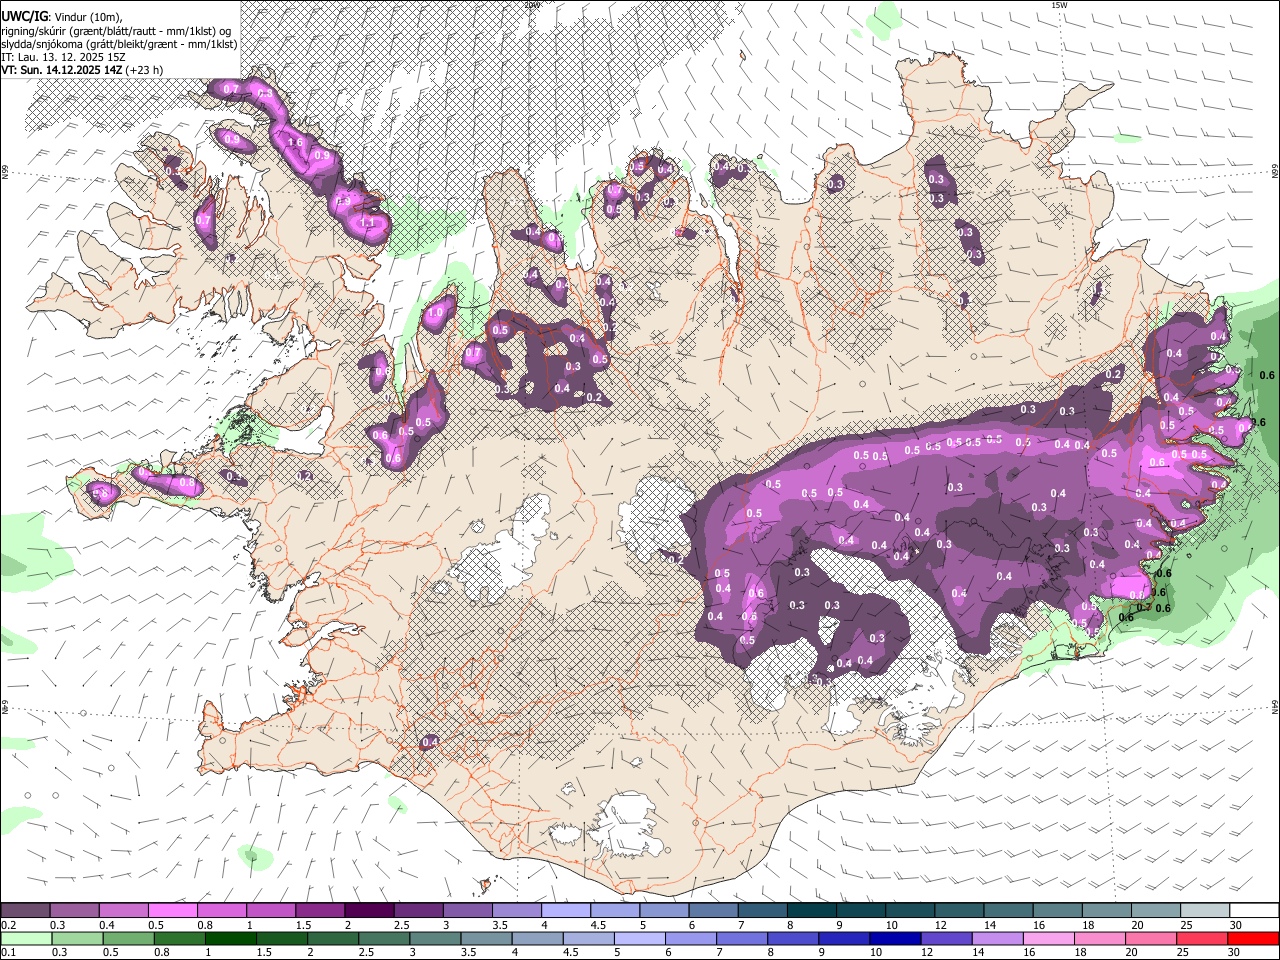
Task: Pick the bright red bottom swatch above 30
Action: tap(1253, 938)
